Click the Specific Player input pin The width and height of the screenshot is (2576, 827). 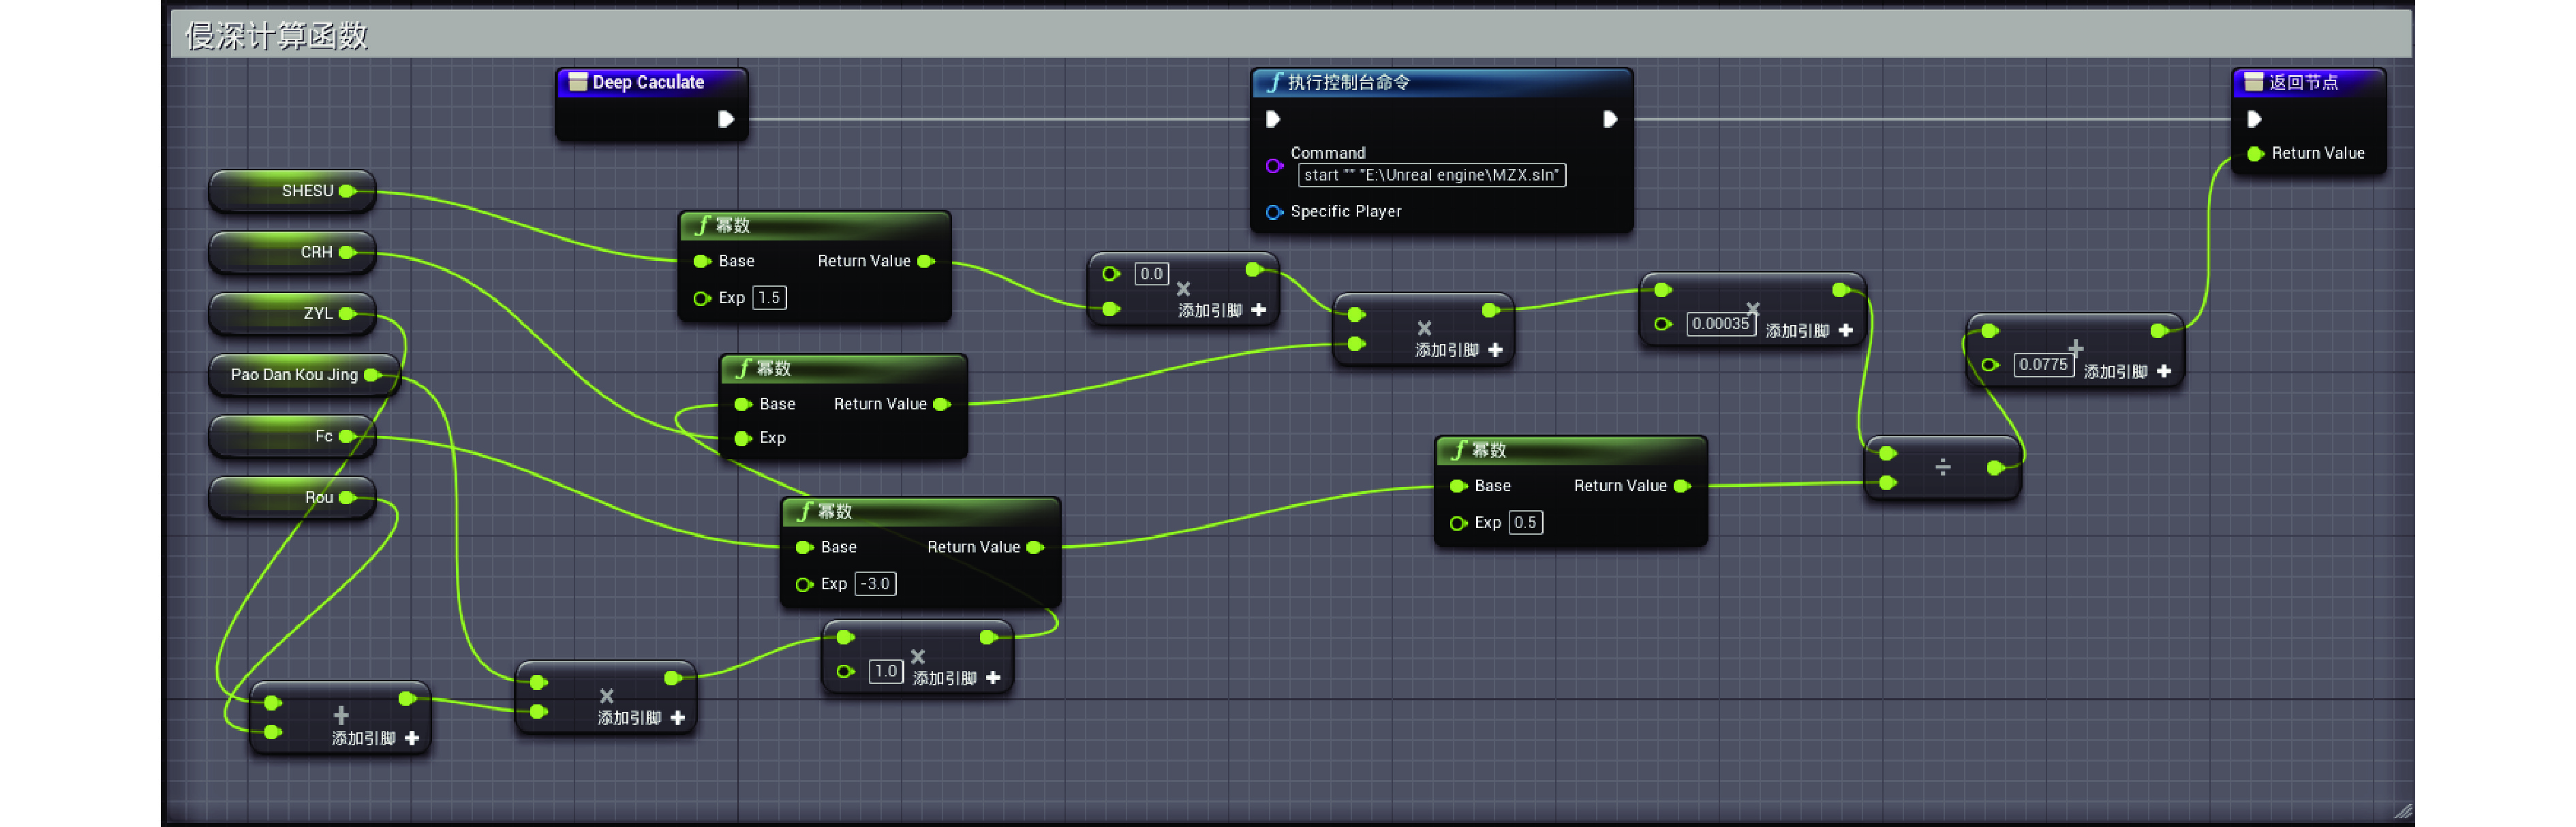(x=1273, y=212)
